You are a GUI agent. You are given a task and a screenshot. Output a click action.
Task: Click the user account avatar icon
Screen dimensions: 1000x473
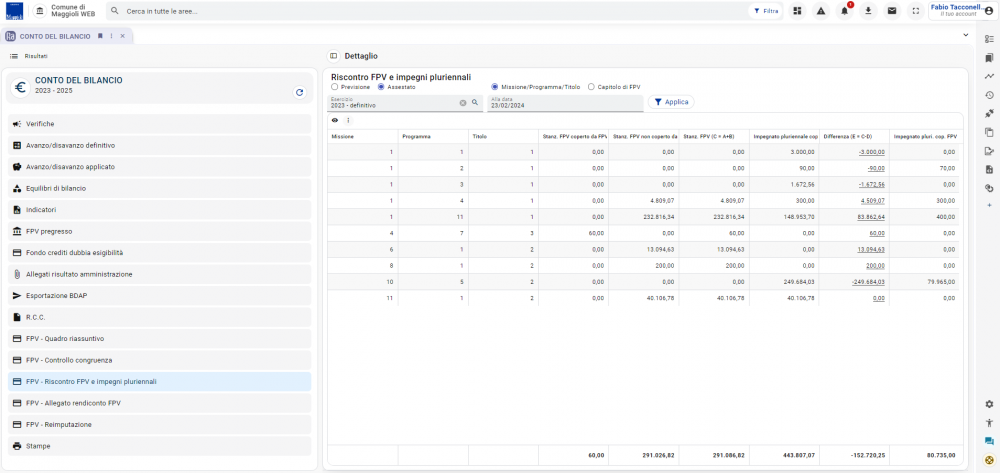[x=989, y=11]
